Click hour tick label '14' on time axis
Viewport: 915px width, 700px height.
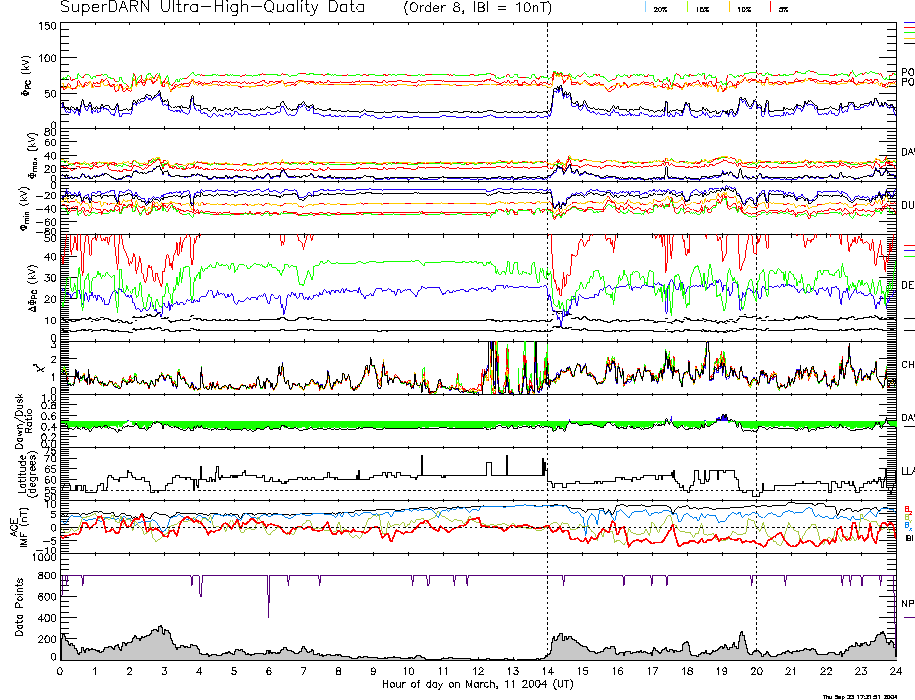coord(547,671)
